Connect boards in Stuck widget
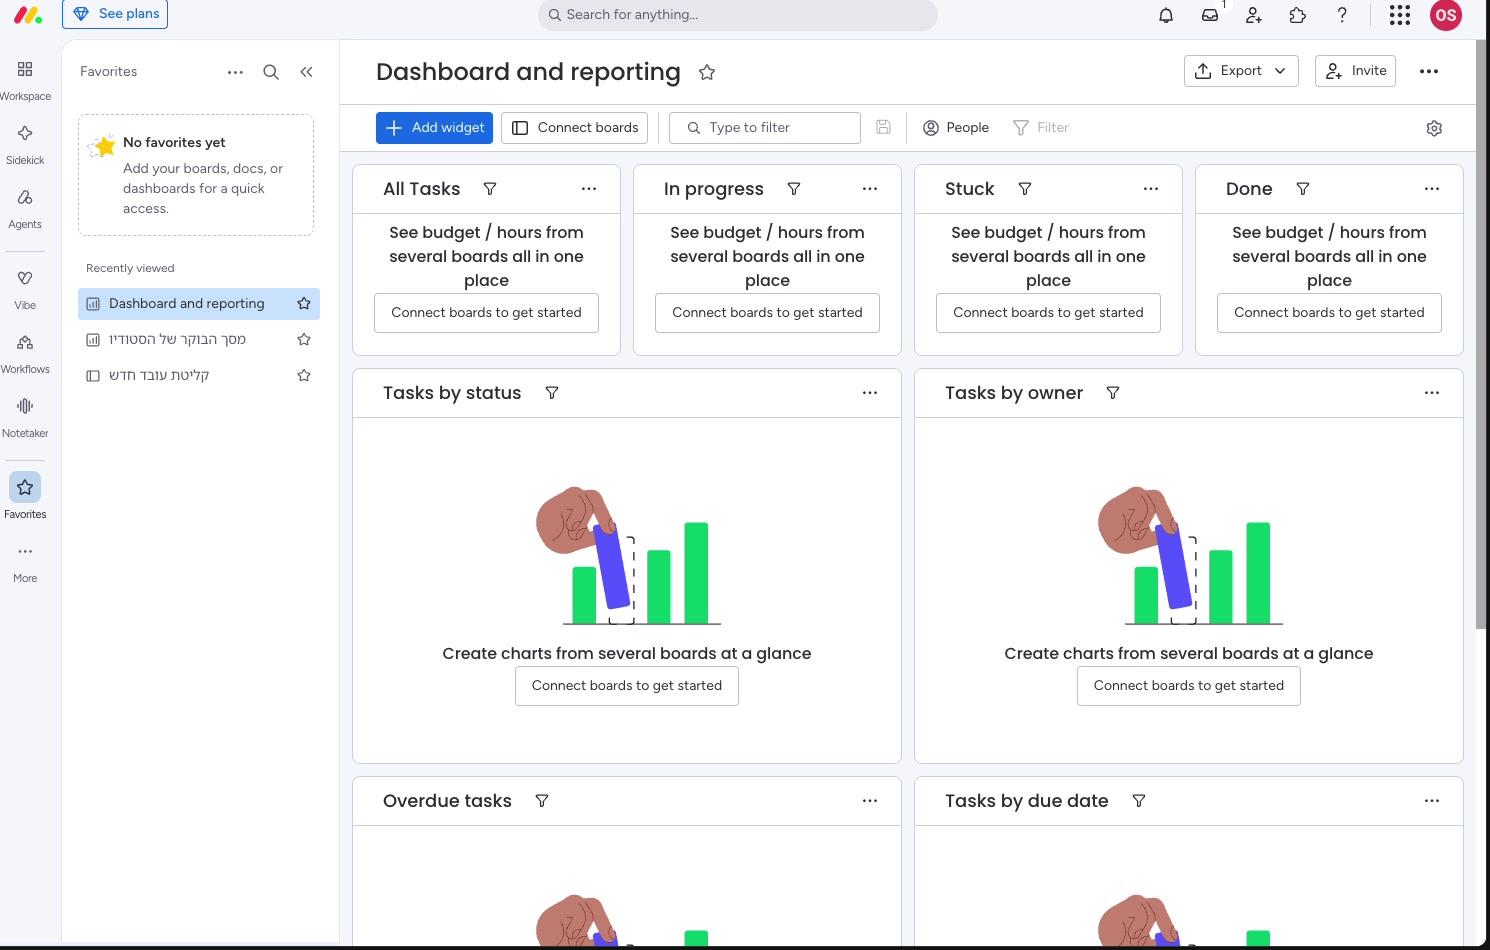 pyautogui.click(x=1048, y=313)
